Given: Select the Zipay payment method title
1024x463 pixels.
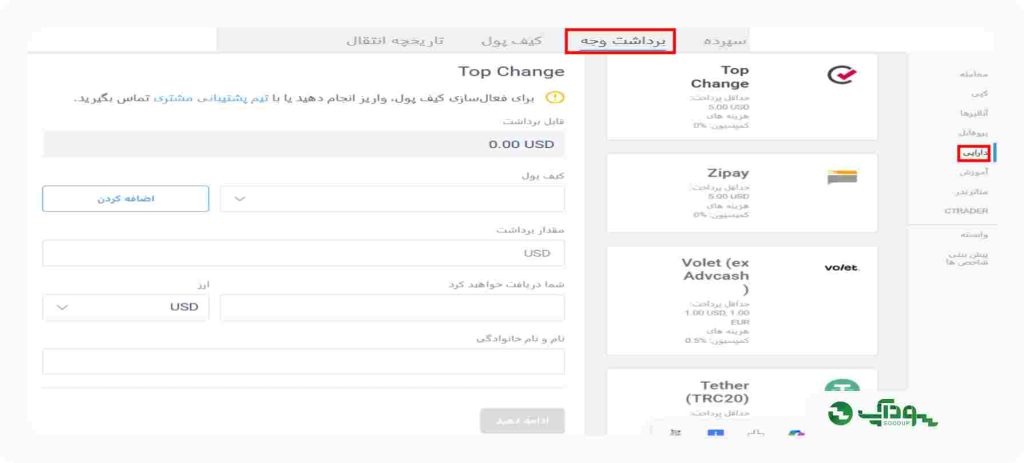Looking at the screenshot, I should (728, 173).
